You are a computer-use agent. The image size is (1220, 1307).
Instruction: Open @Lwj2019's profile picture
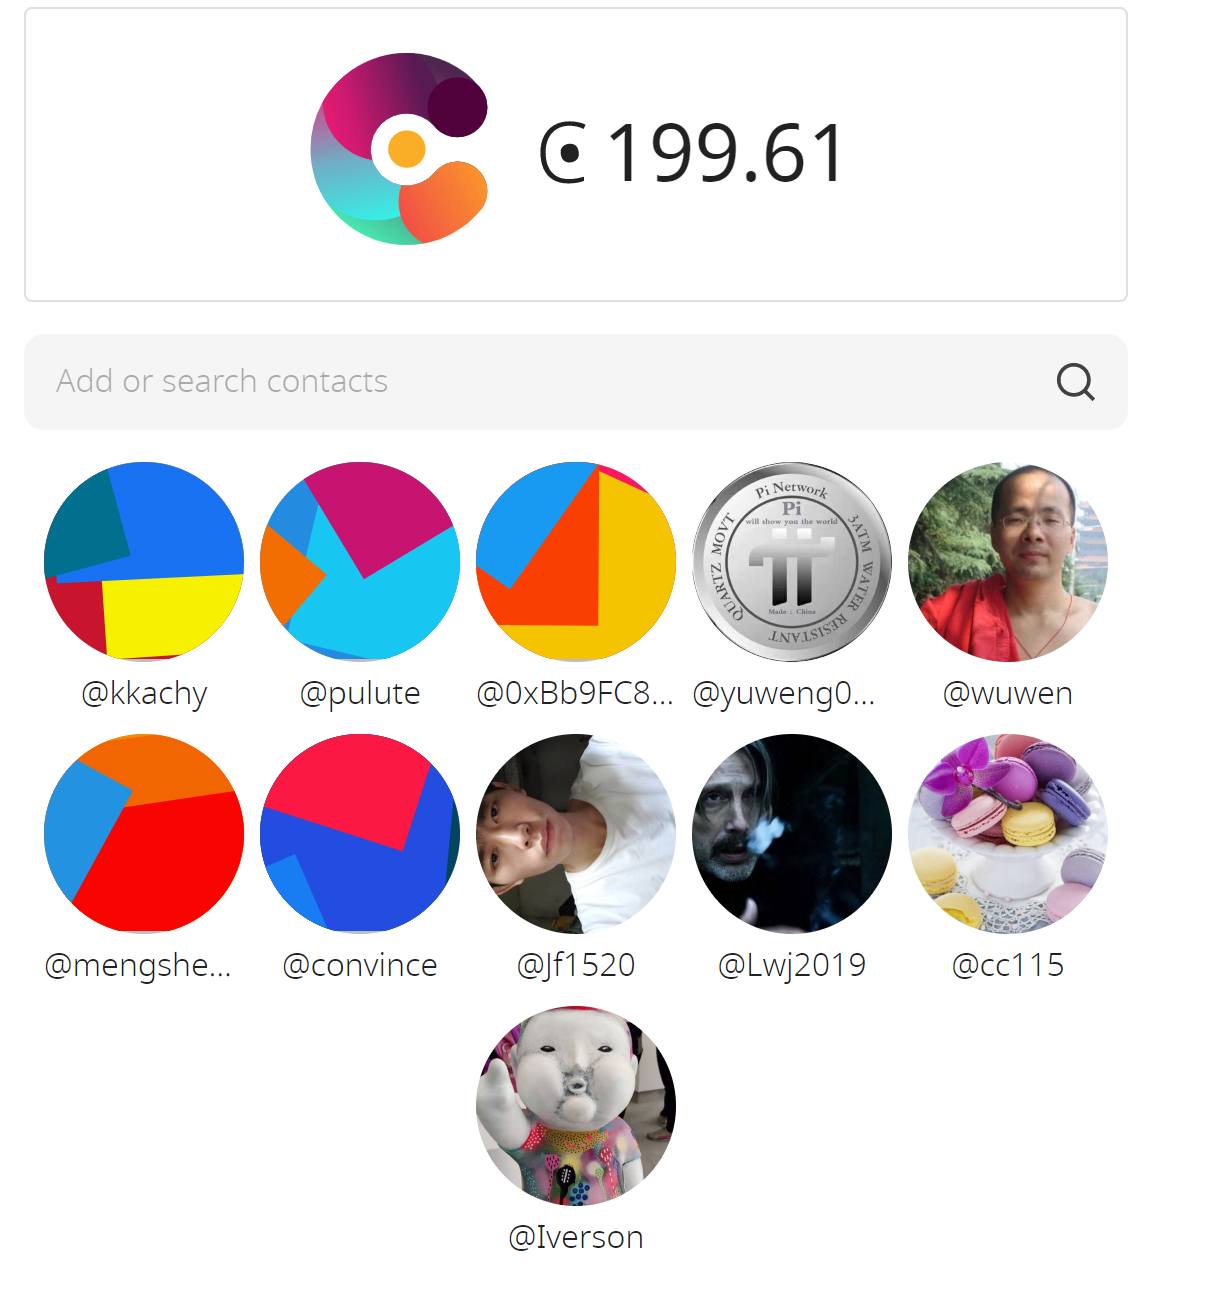pos(792,834)
